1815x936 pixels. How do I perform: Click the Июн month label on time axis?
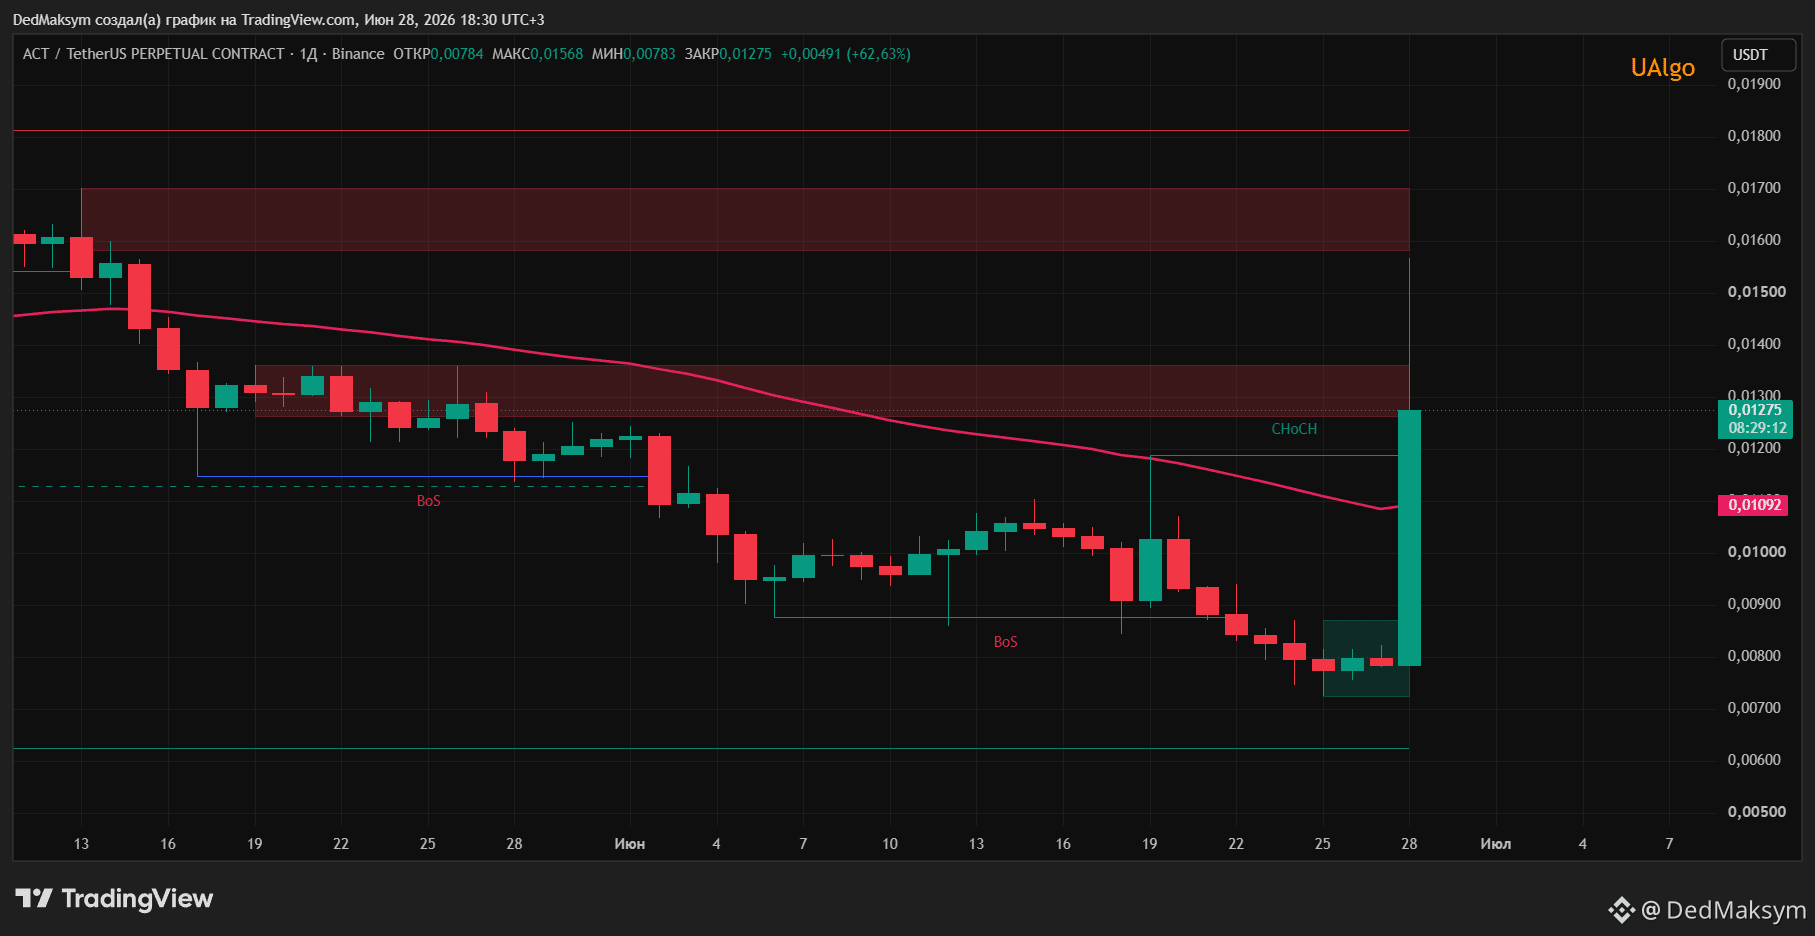coord(629,844)
